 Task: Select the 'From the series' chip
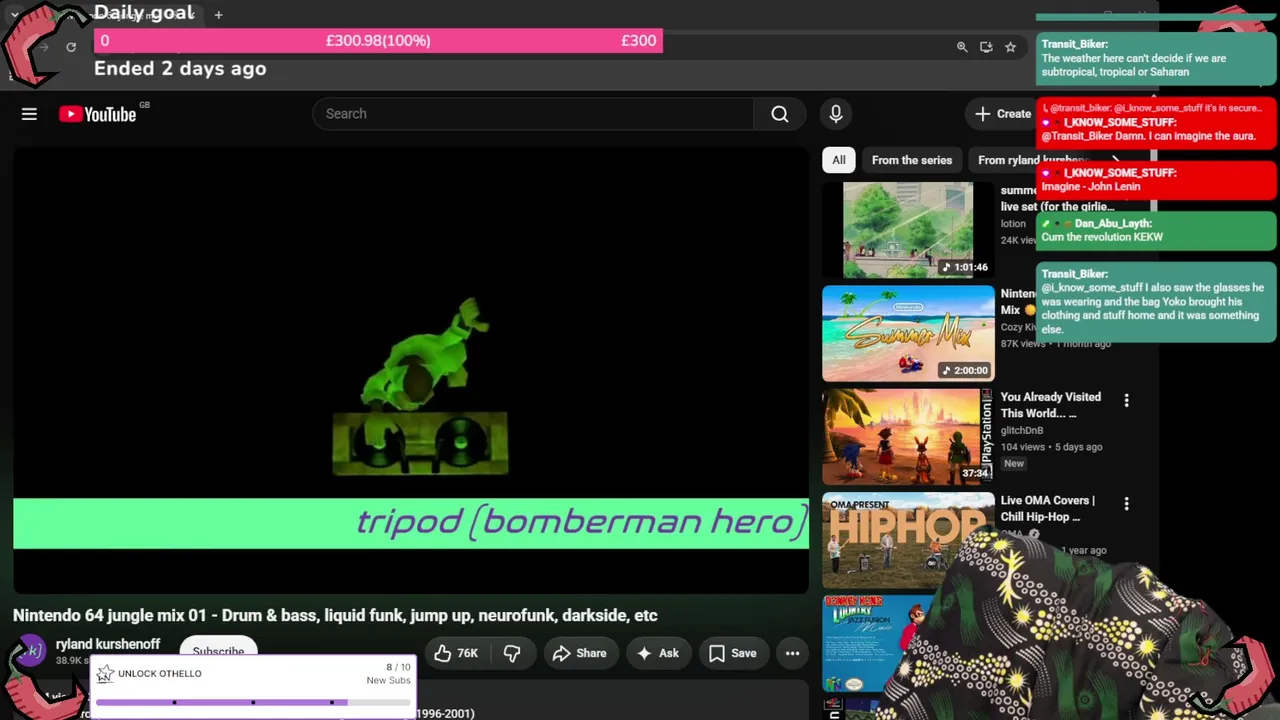coord(912,160)
